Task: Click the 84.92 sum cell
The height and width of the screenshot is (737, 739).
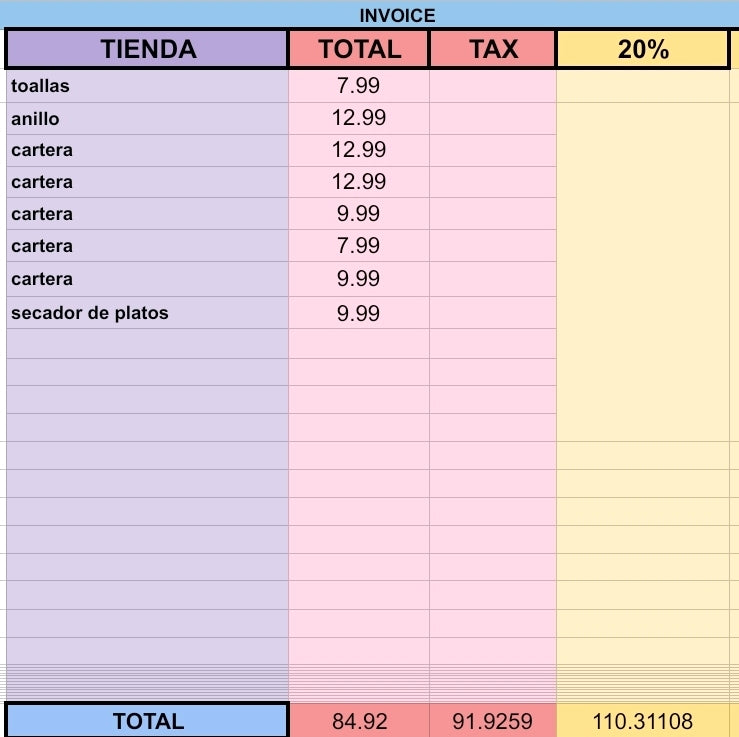Action: click(x=360, y=721)
